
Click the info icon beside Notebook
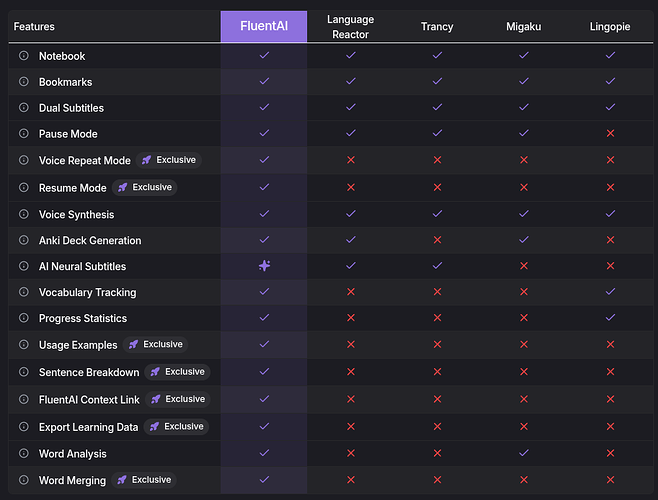click(24, 56)
